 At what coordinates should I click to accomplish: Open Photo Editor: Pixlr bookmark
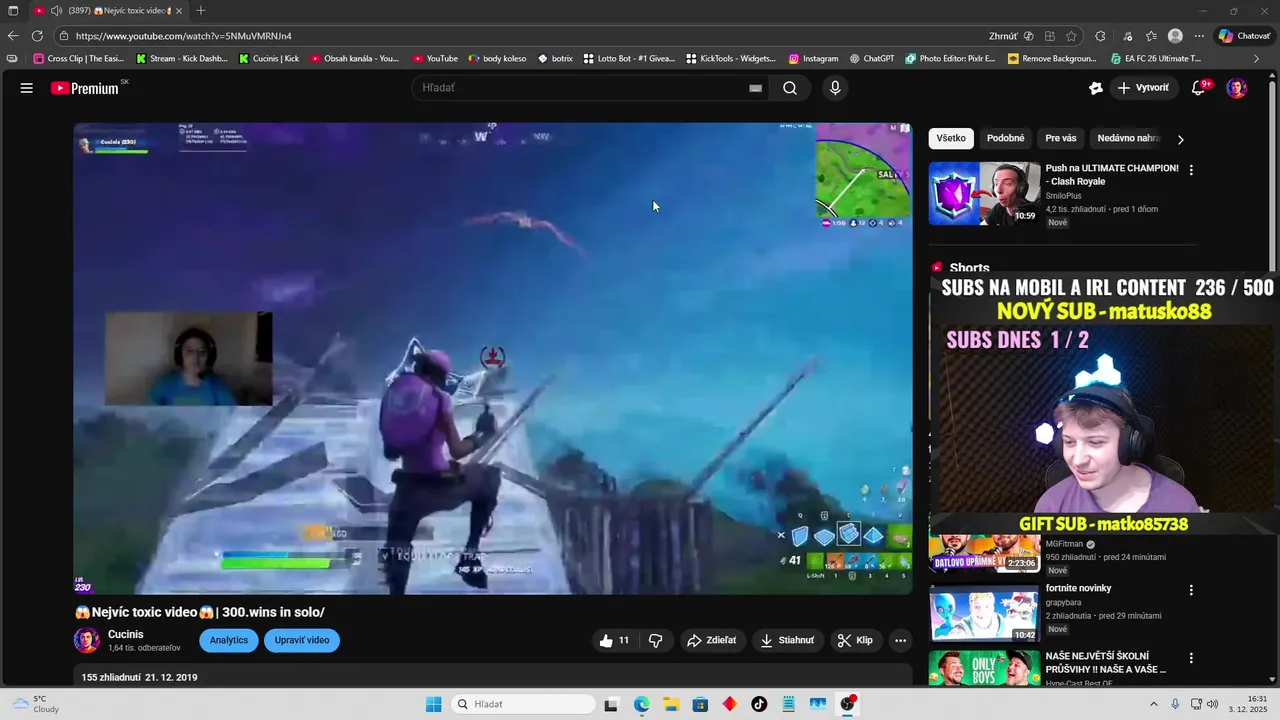tap(950, 59)
